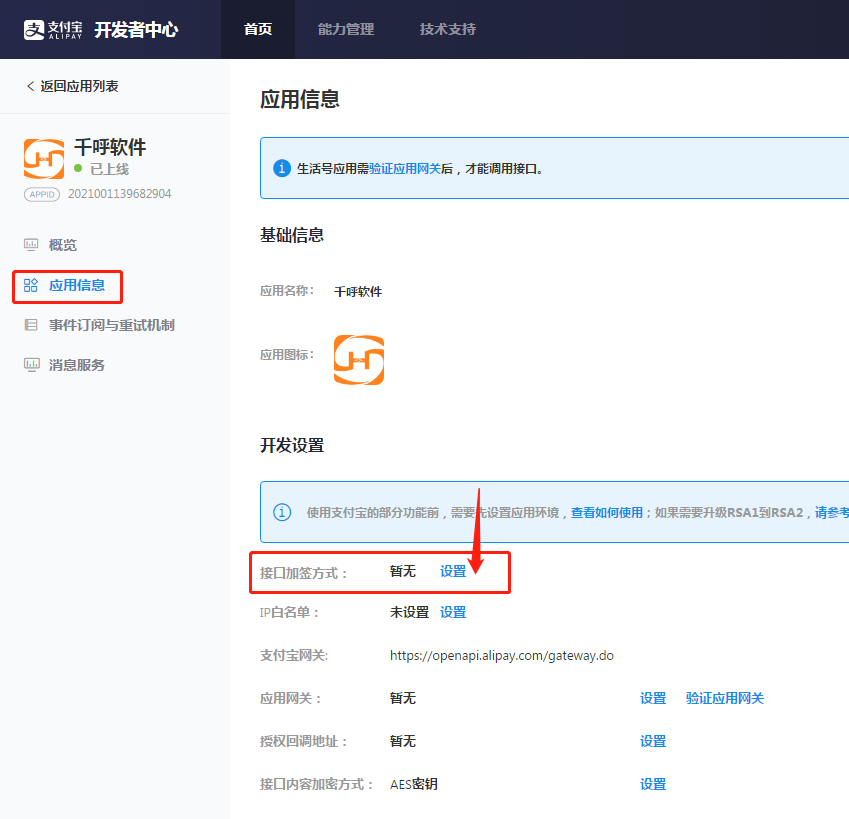Click the outlined info icon in 开发设置 notice
This screenshot has width=849, height=819.
click(282, 512)
